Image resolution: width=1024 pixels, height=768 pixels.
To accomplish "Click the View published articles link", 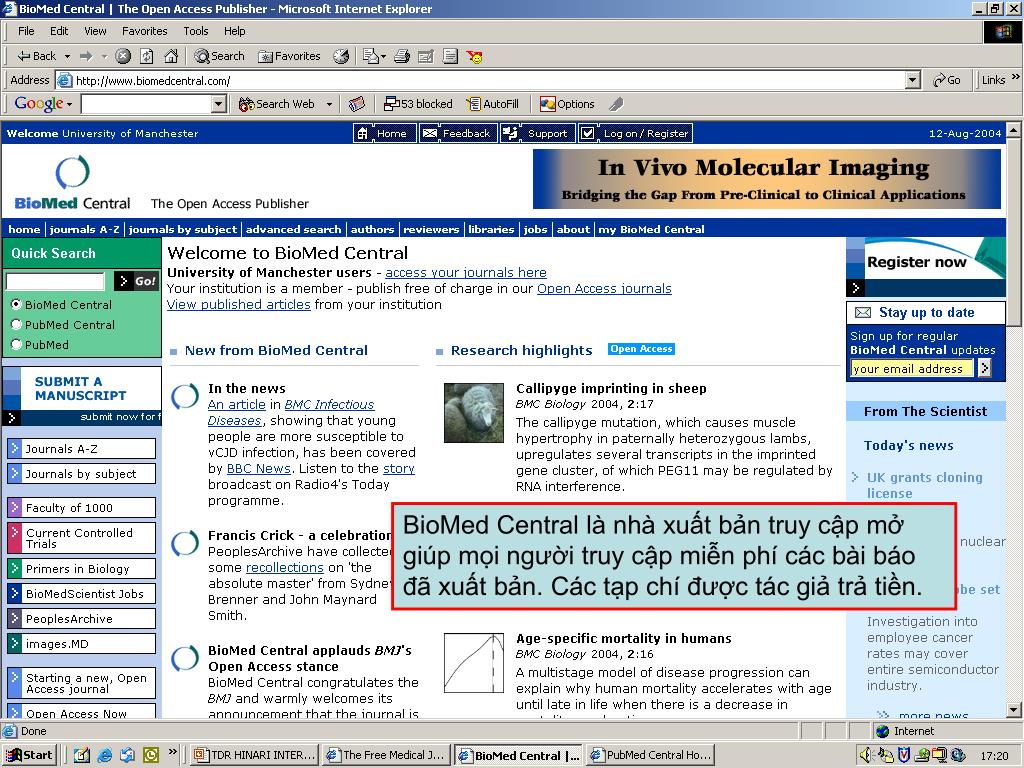I will [x=238, y=304].
